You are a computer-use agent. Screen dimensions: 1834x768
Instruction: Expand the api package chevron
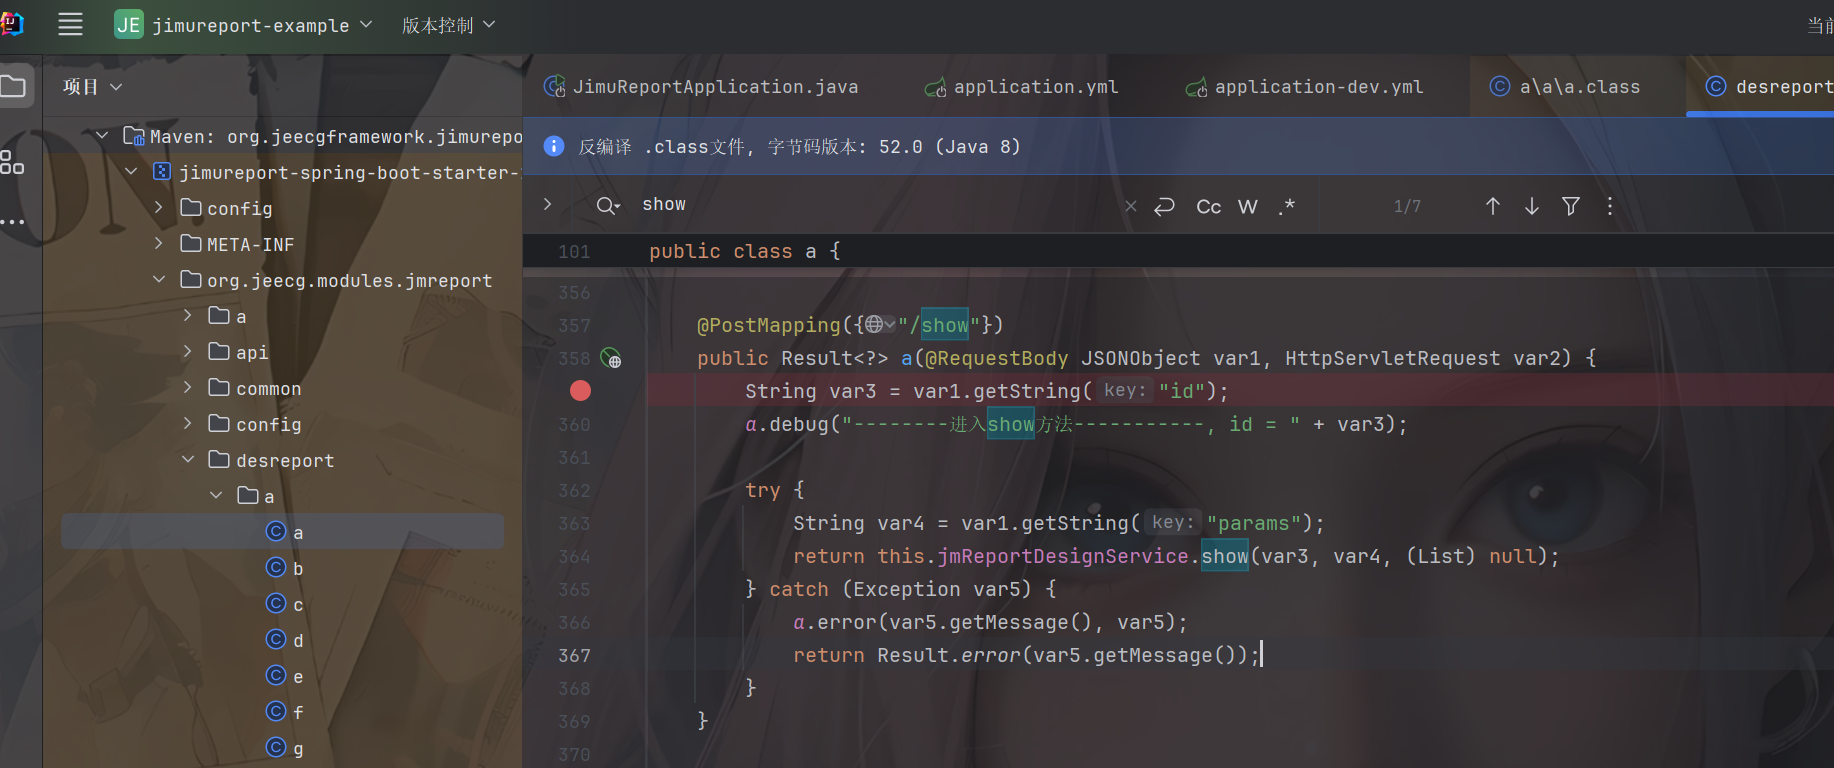(188, 351)
